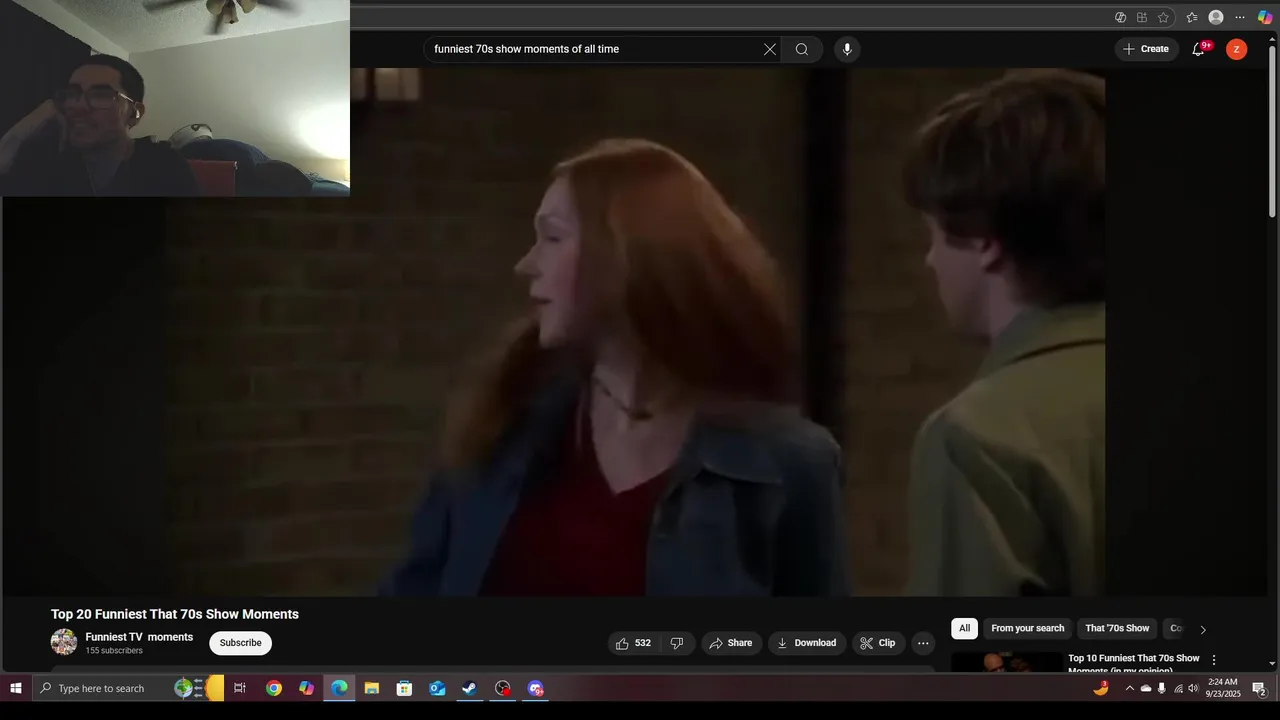
Task: Click the video title text
Action: point(175,614)
